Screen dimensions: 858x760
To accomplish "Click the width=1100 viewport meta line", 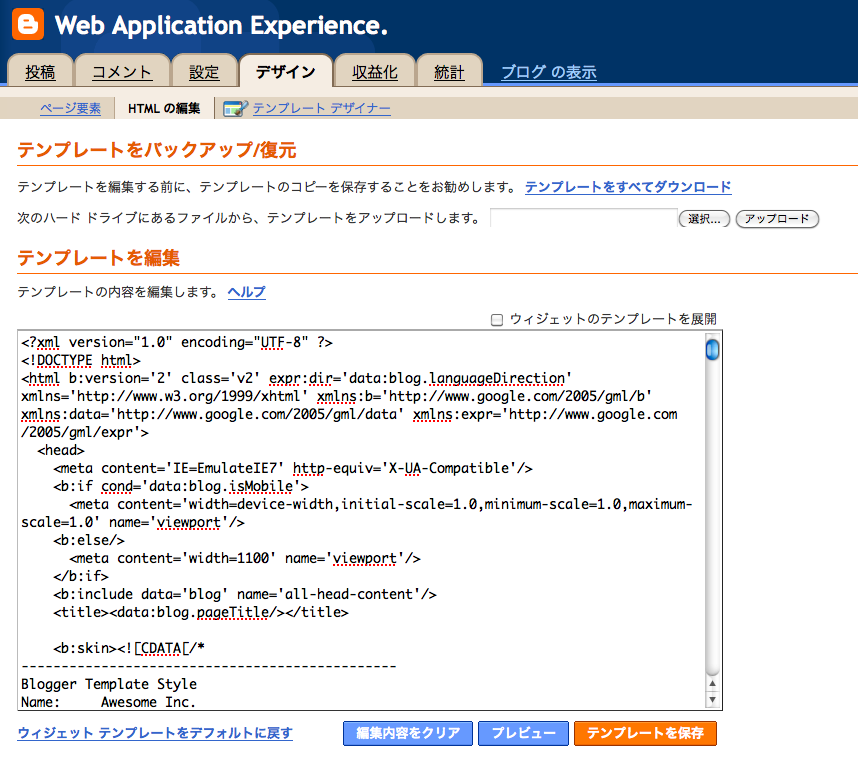I will point(245,558).
